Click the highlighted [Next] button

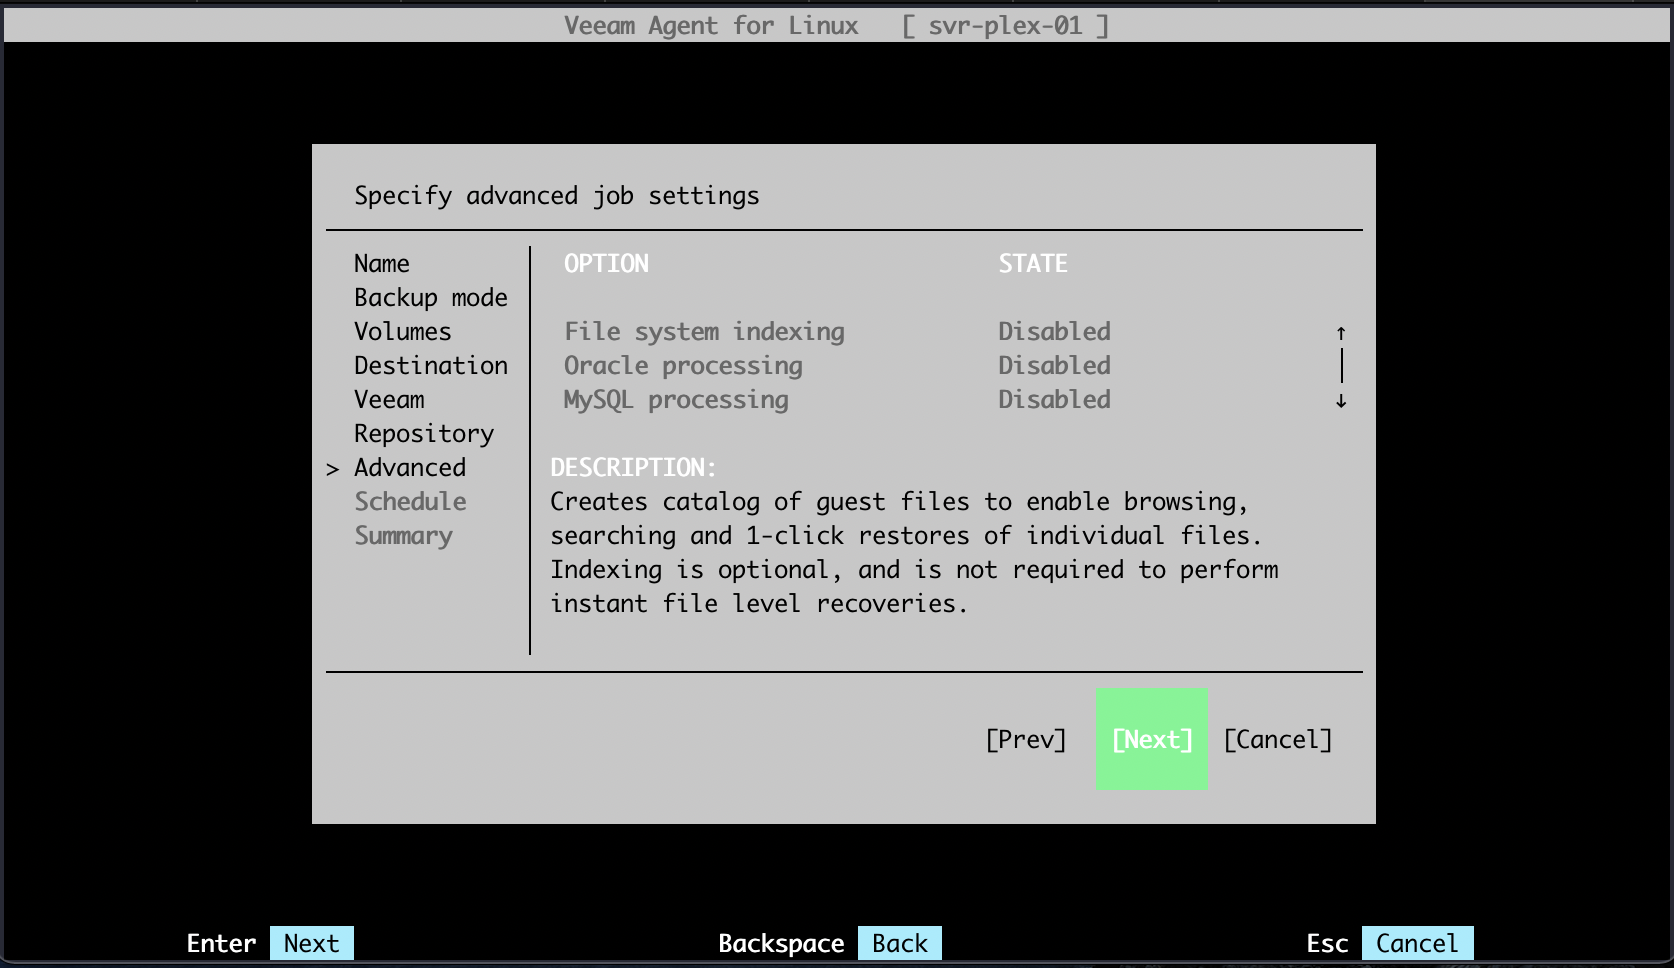[x=1152, y=739]
